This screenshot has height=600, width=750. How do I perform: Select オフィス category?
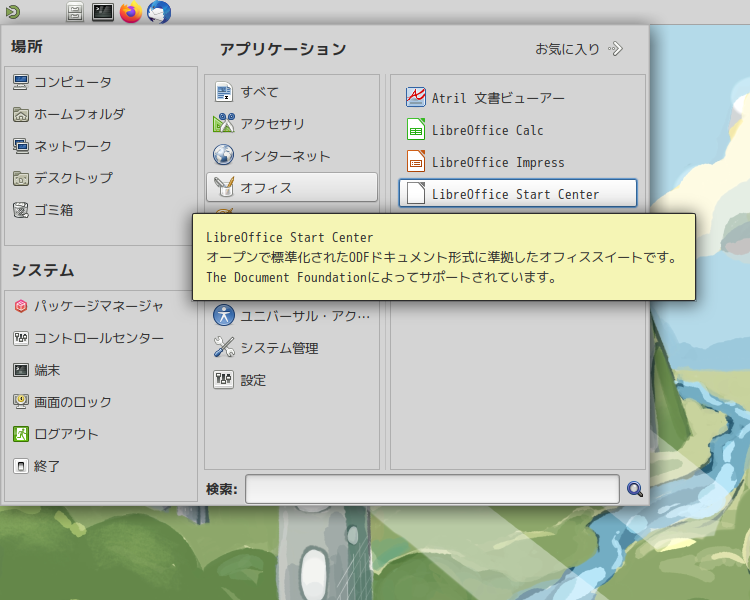coord(292,188)
